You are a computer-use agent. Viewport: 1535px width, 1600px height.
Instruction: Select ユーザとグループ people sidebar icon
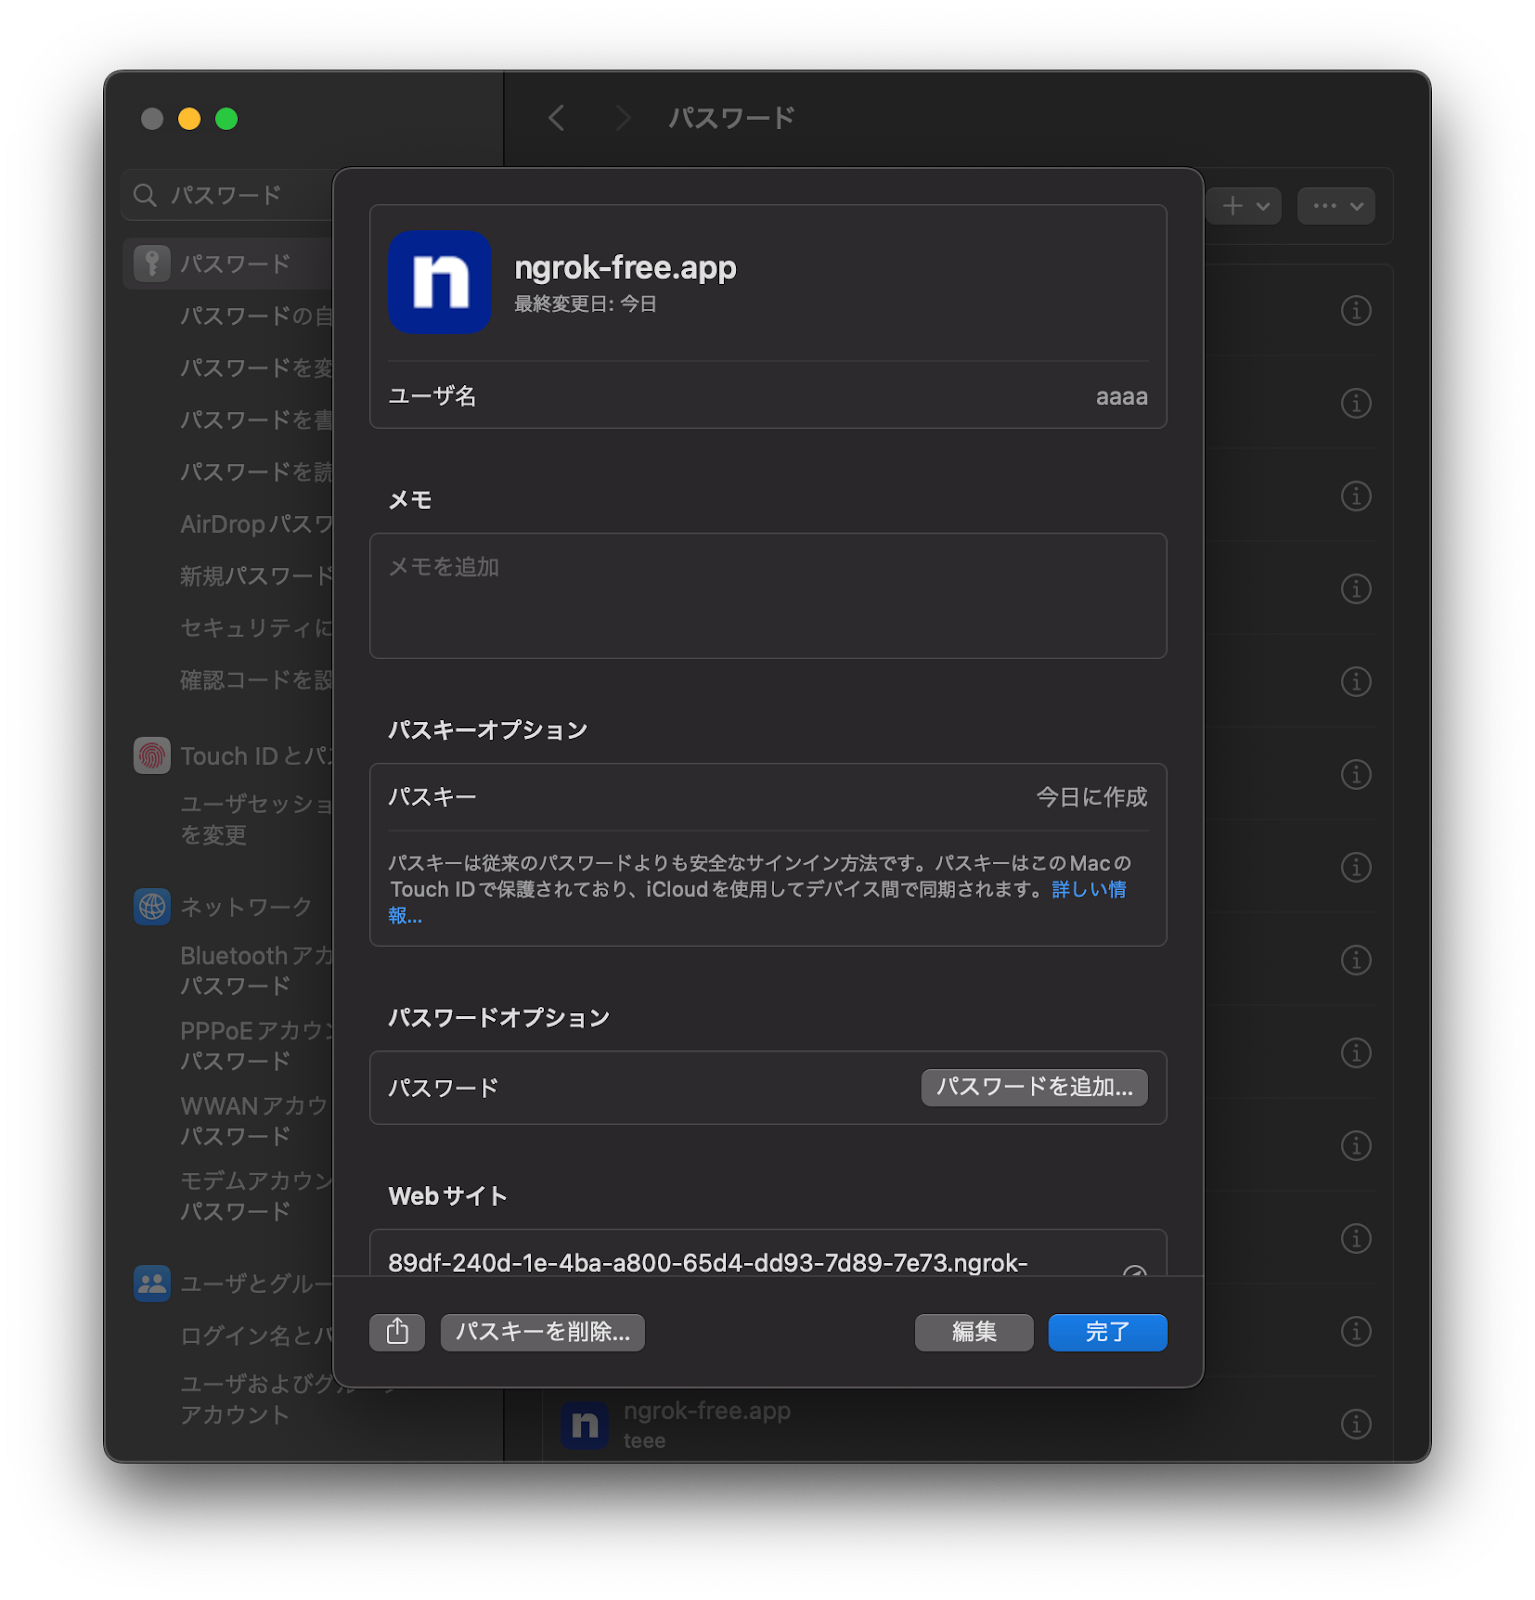[x=152, y=1283]
